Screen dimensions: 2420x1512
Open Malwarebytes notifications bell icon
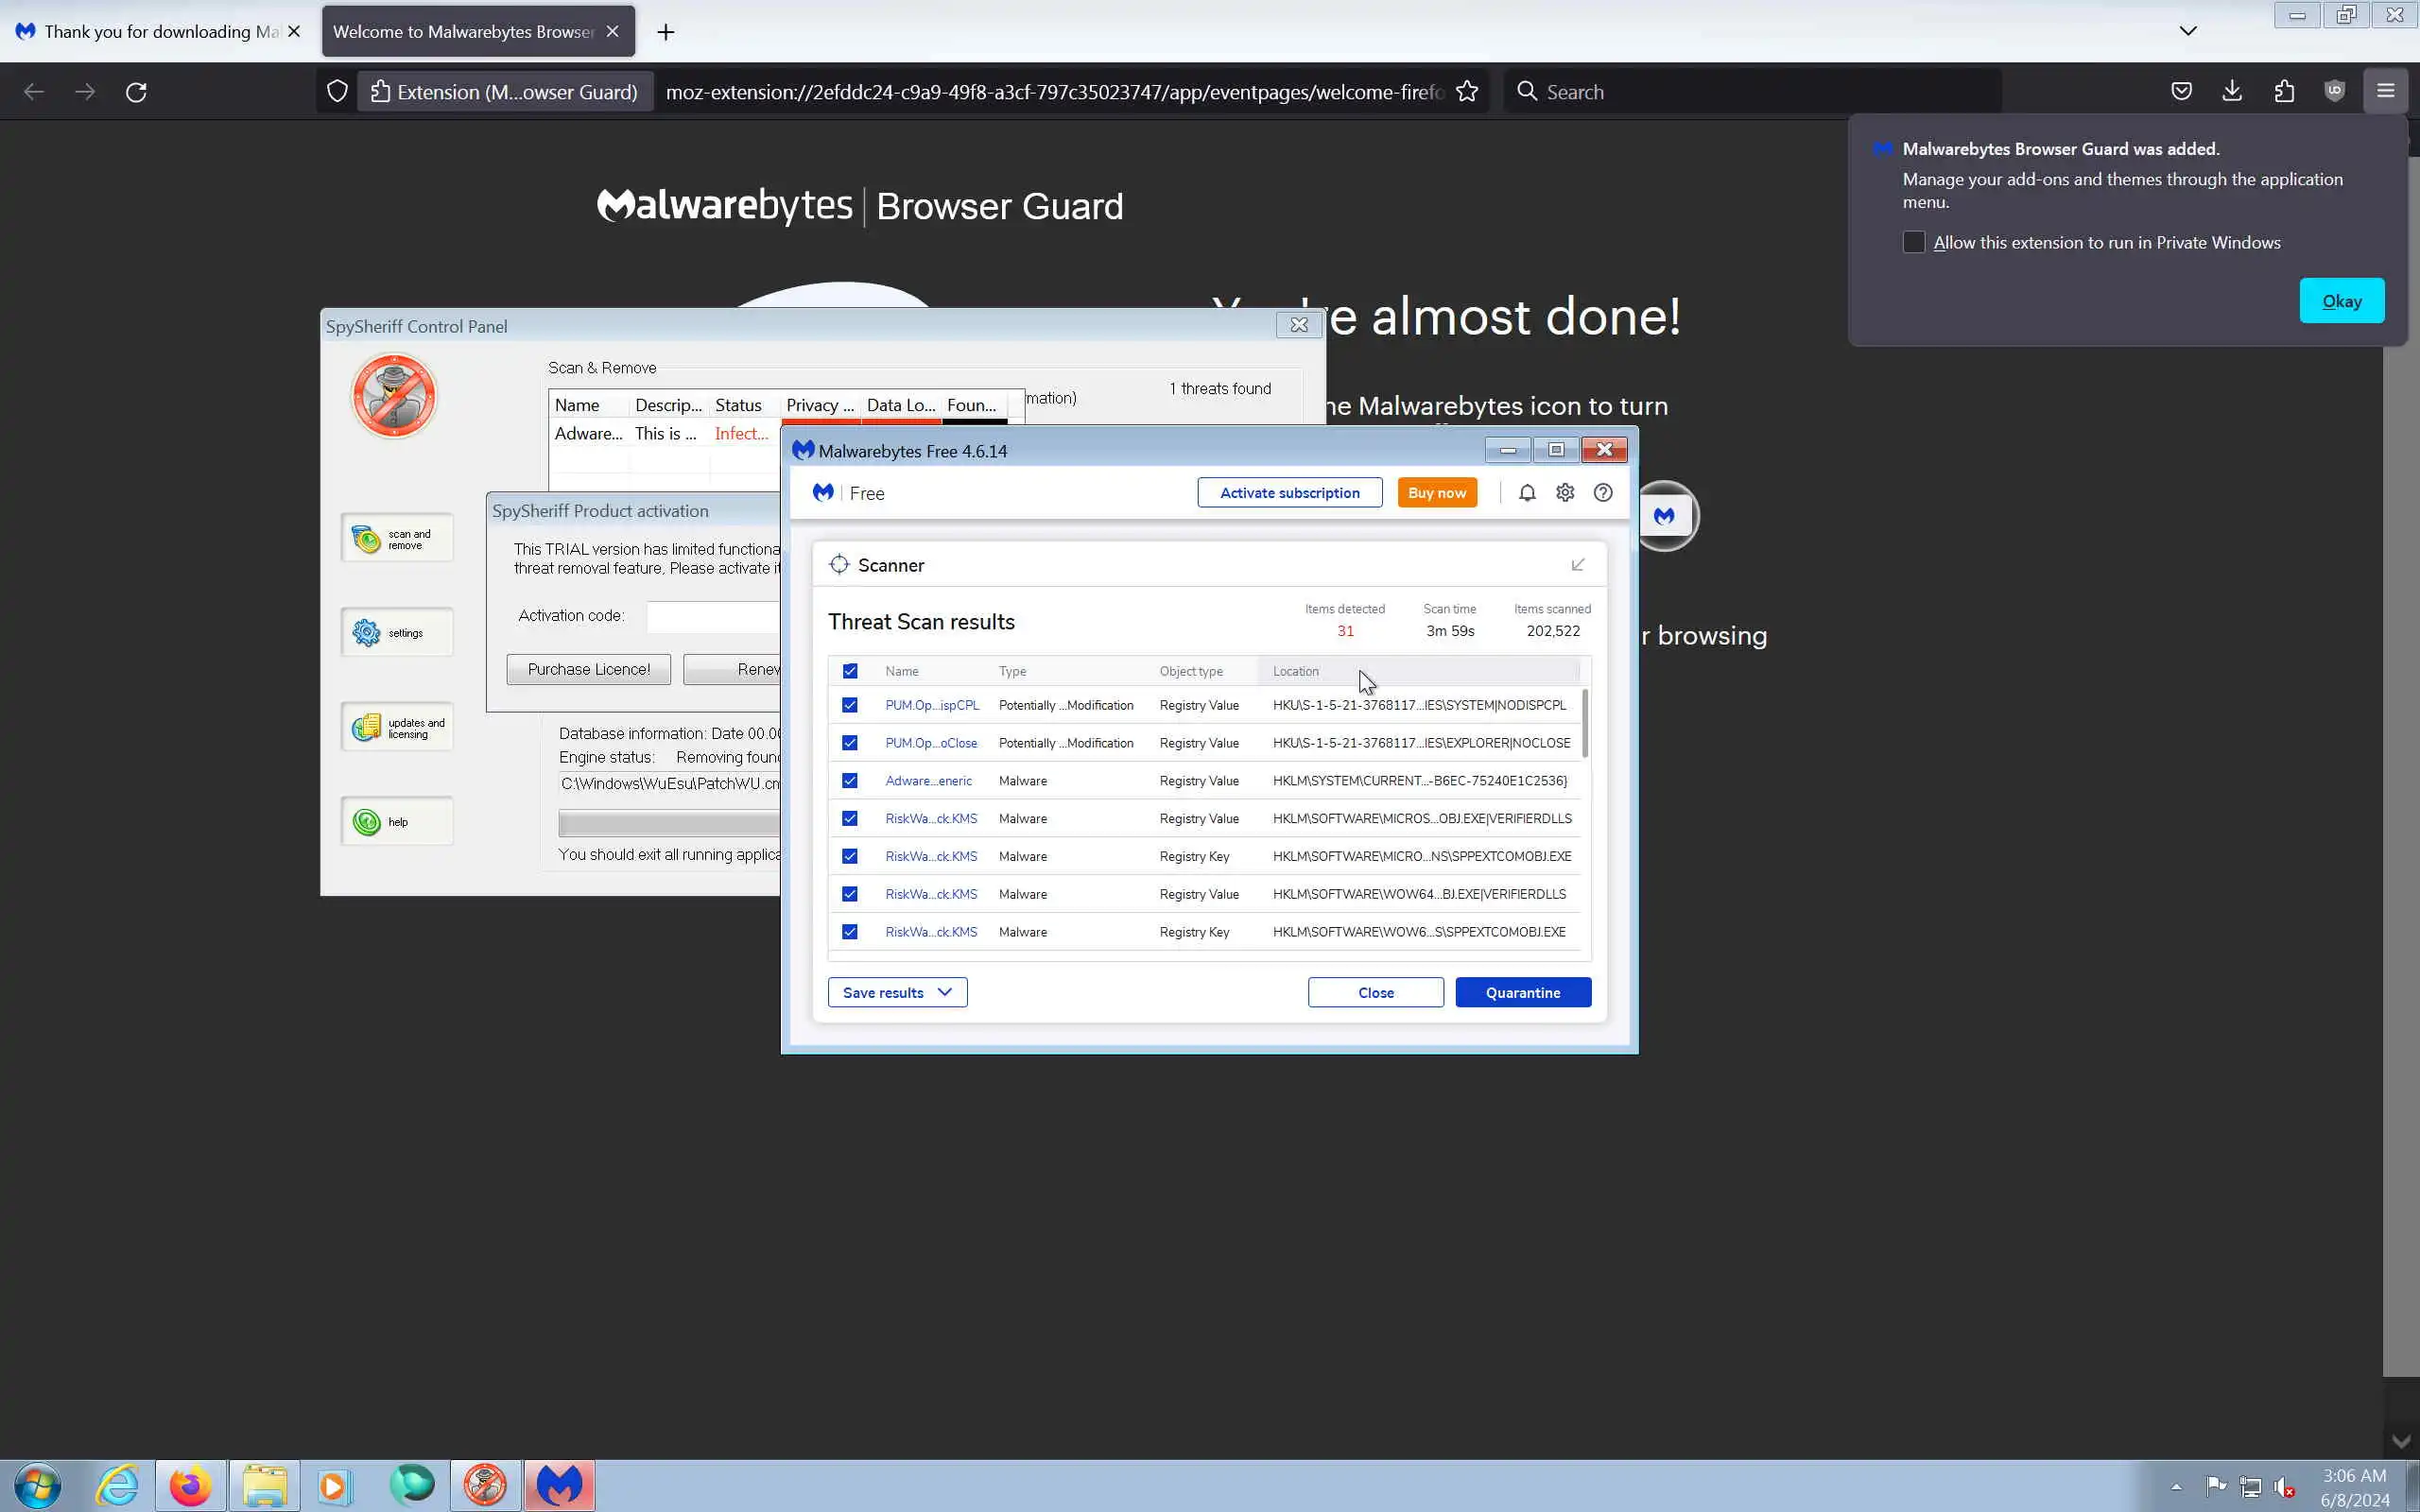coord(1527,493)
